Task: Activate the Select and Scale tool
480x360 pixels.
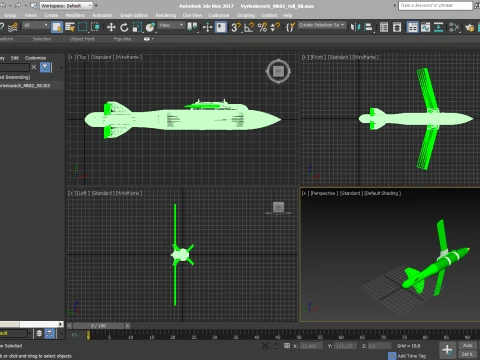Action: point(137,27)
